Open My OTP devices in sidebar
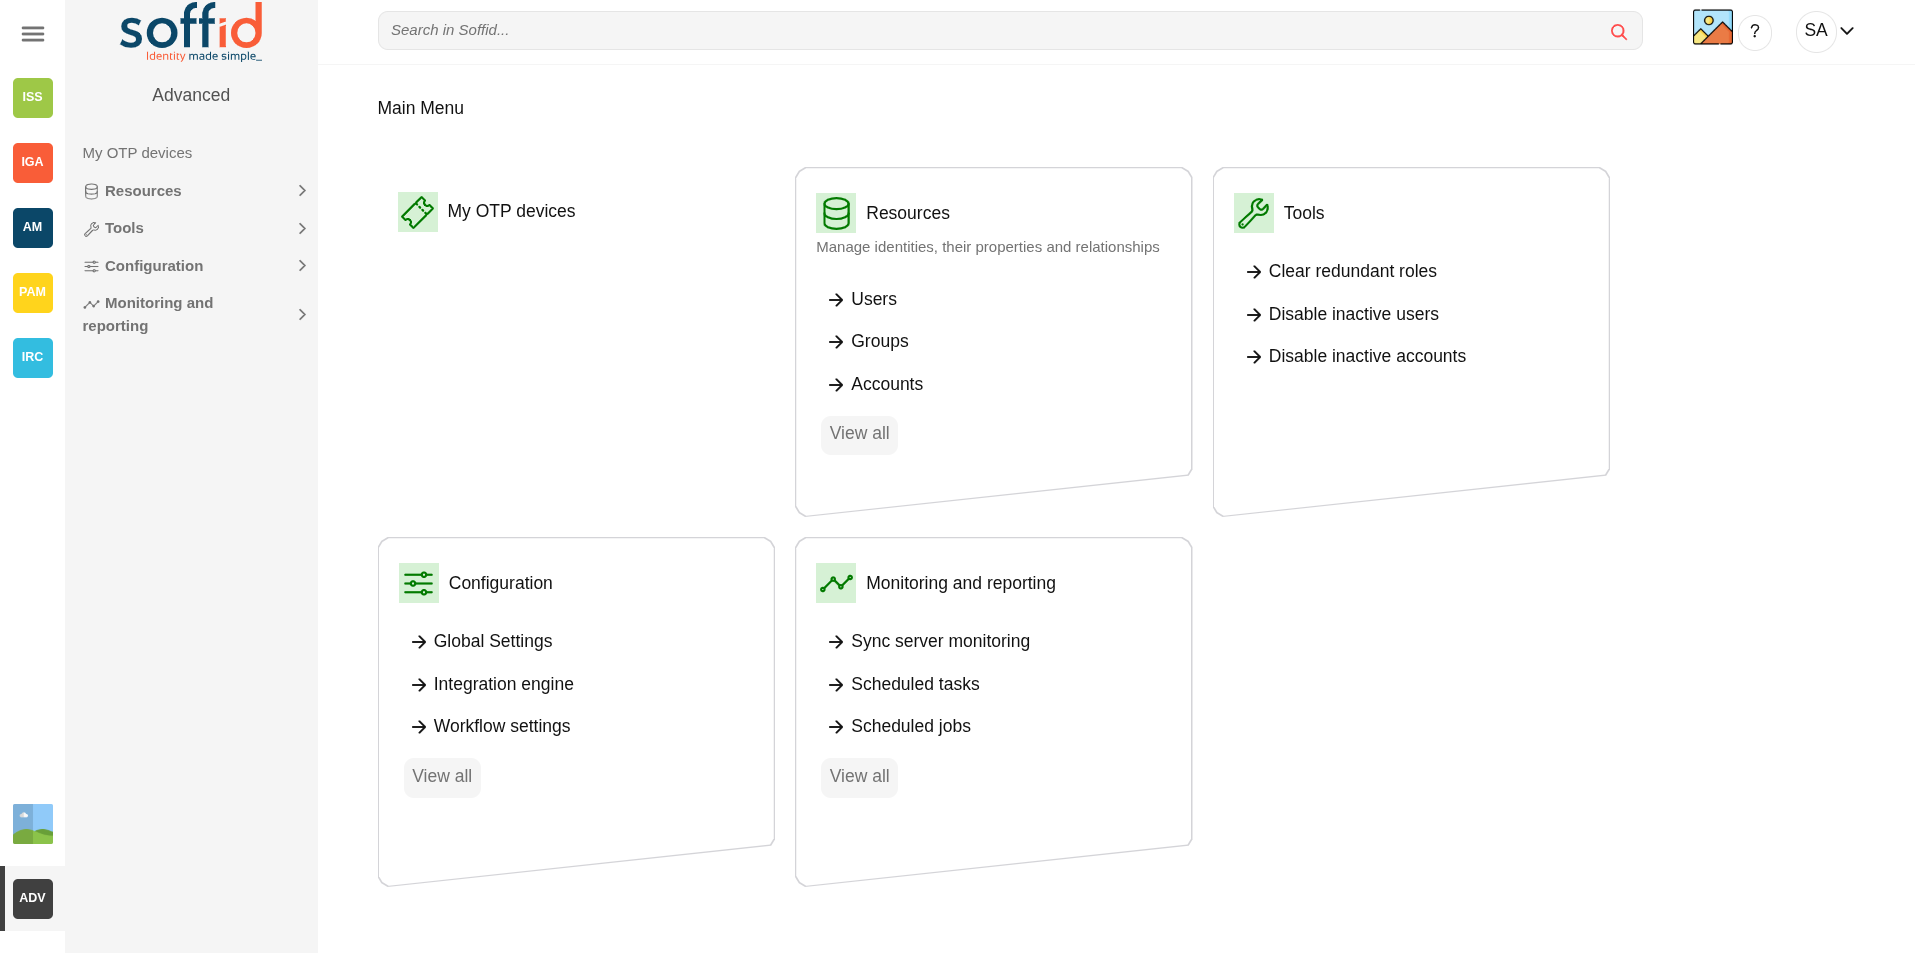 (137, 153)
